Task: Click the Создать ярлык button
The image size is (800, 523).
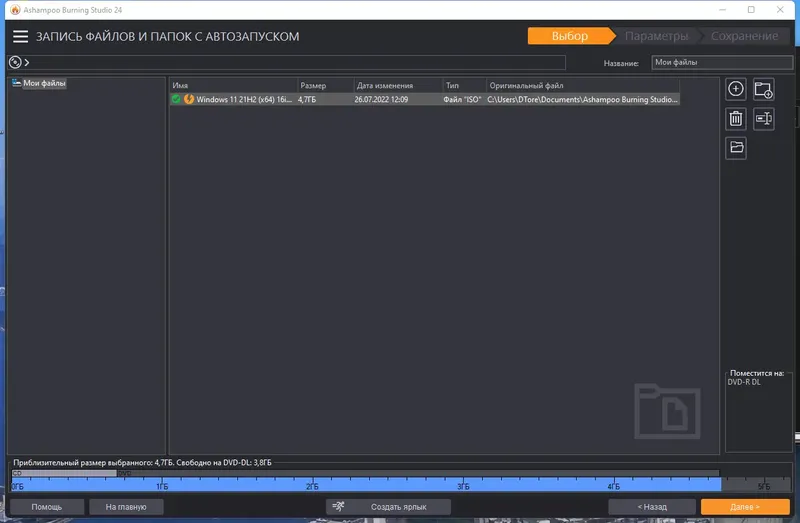Action: (x=388, y=507)
